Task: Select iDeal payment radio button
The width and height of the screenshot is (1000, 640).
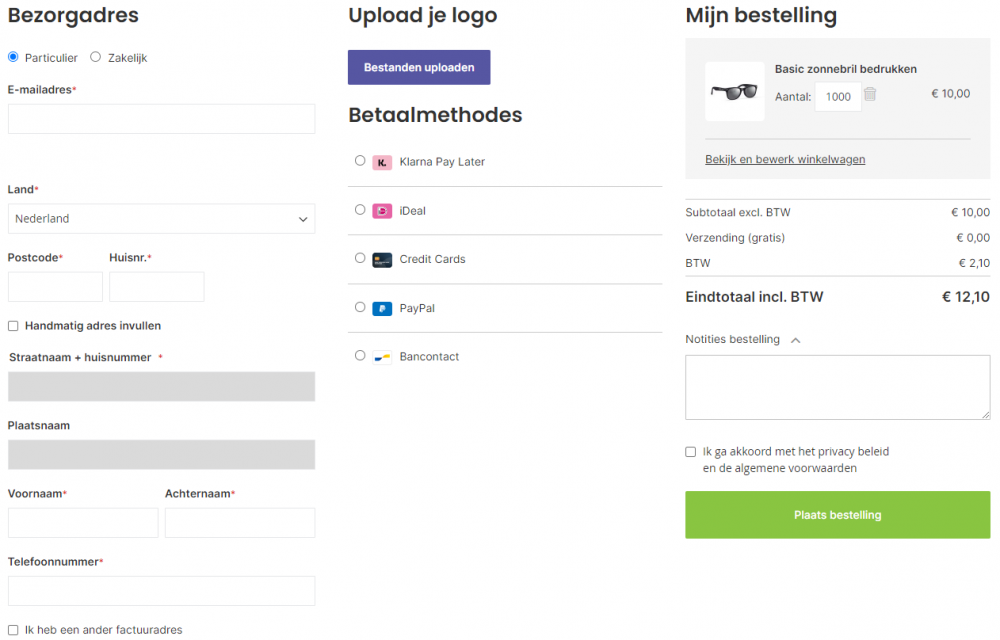Action: pyautogui.click(x=360, y=210)
